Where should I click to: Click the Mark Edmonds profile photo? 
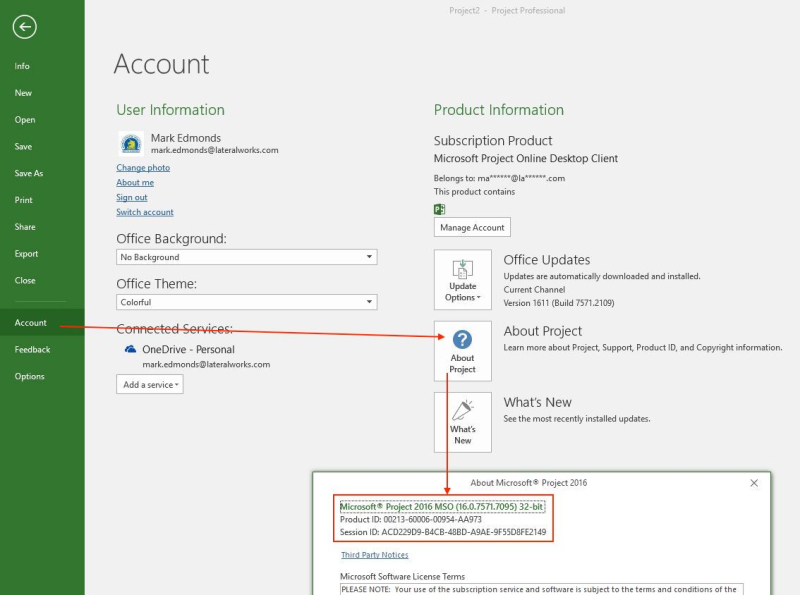click(x=131, y=144)
